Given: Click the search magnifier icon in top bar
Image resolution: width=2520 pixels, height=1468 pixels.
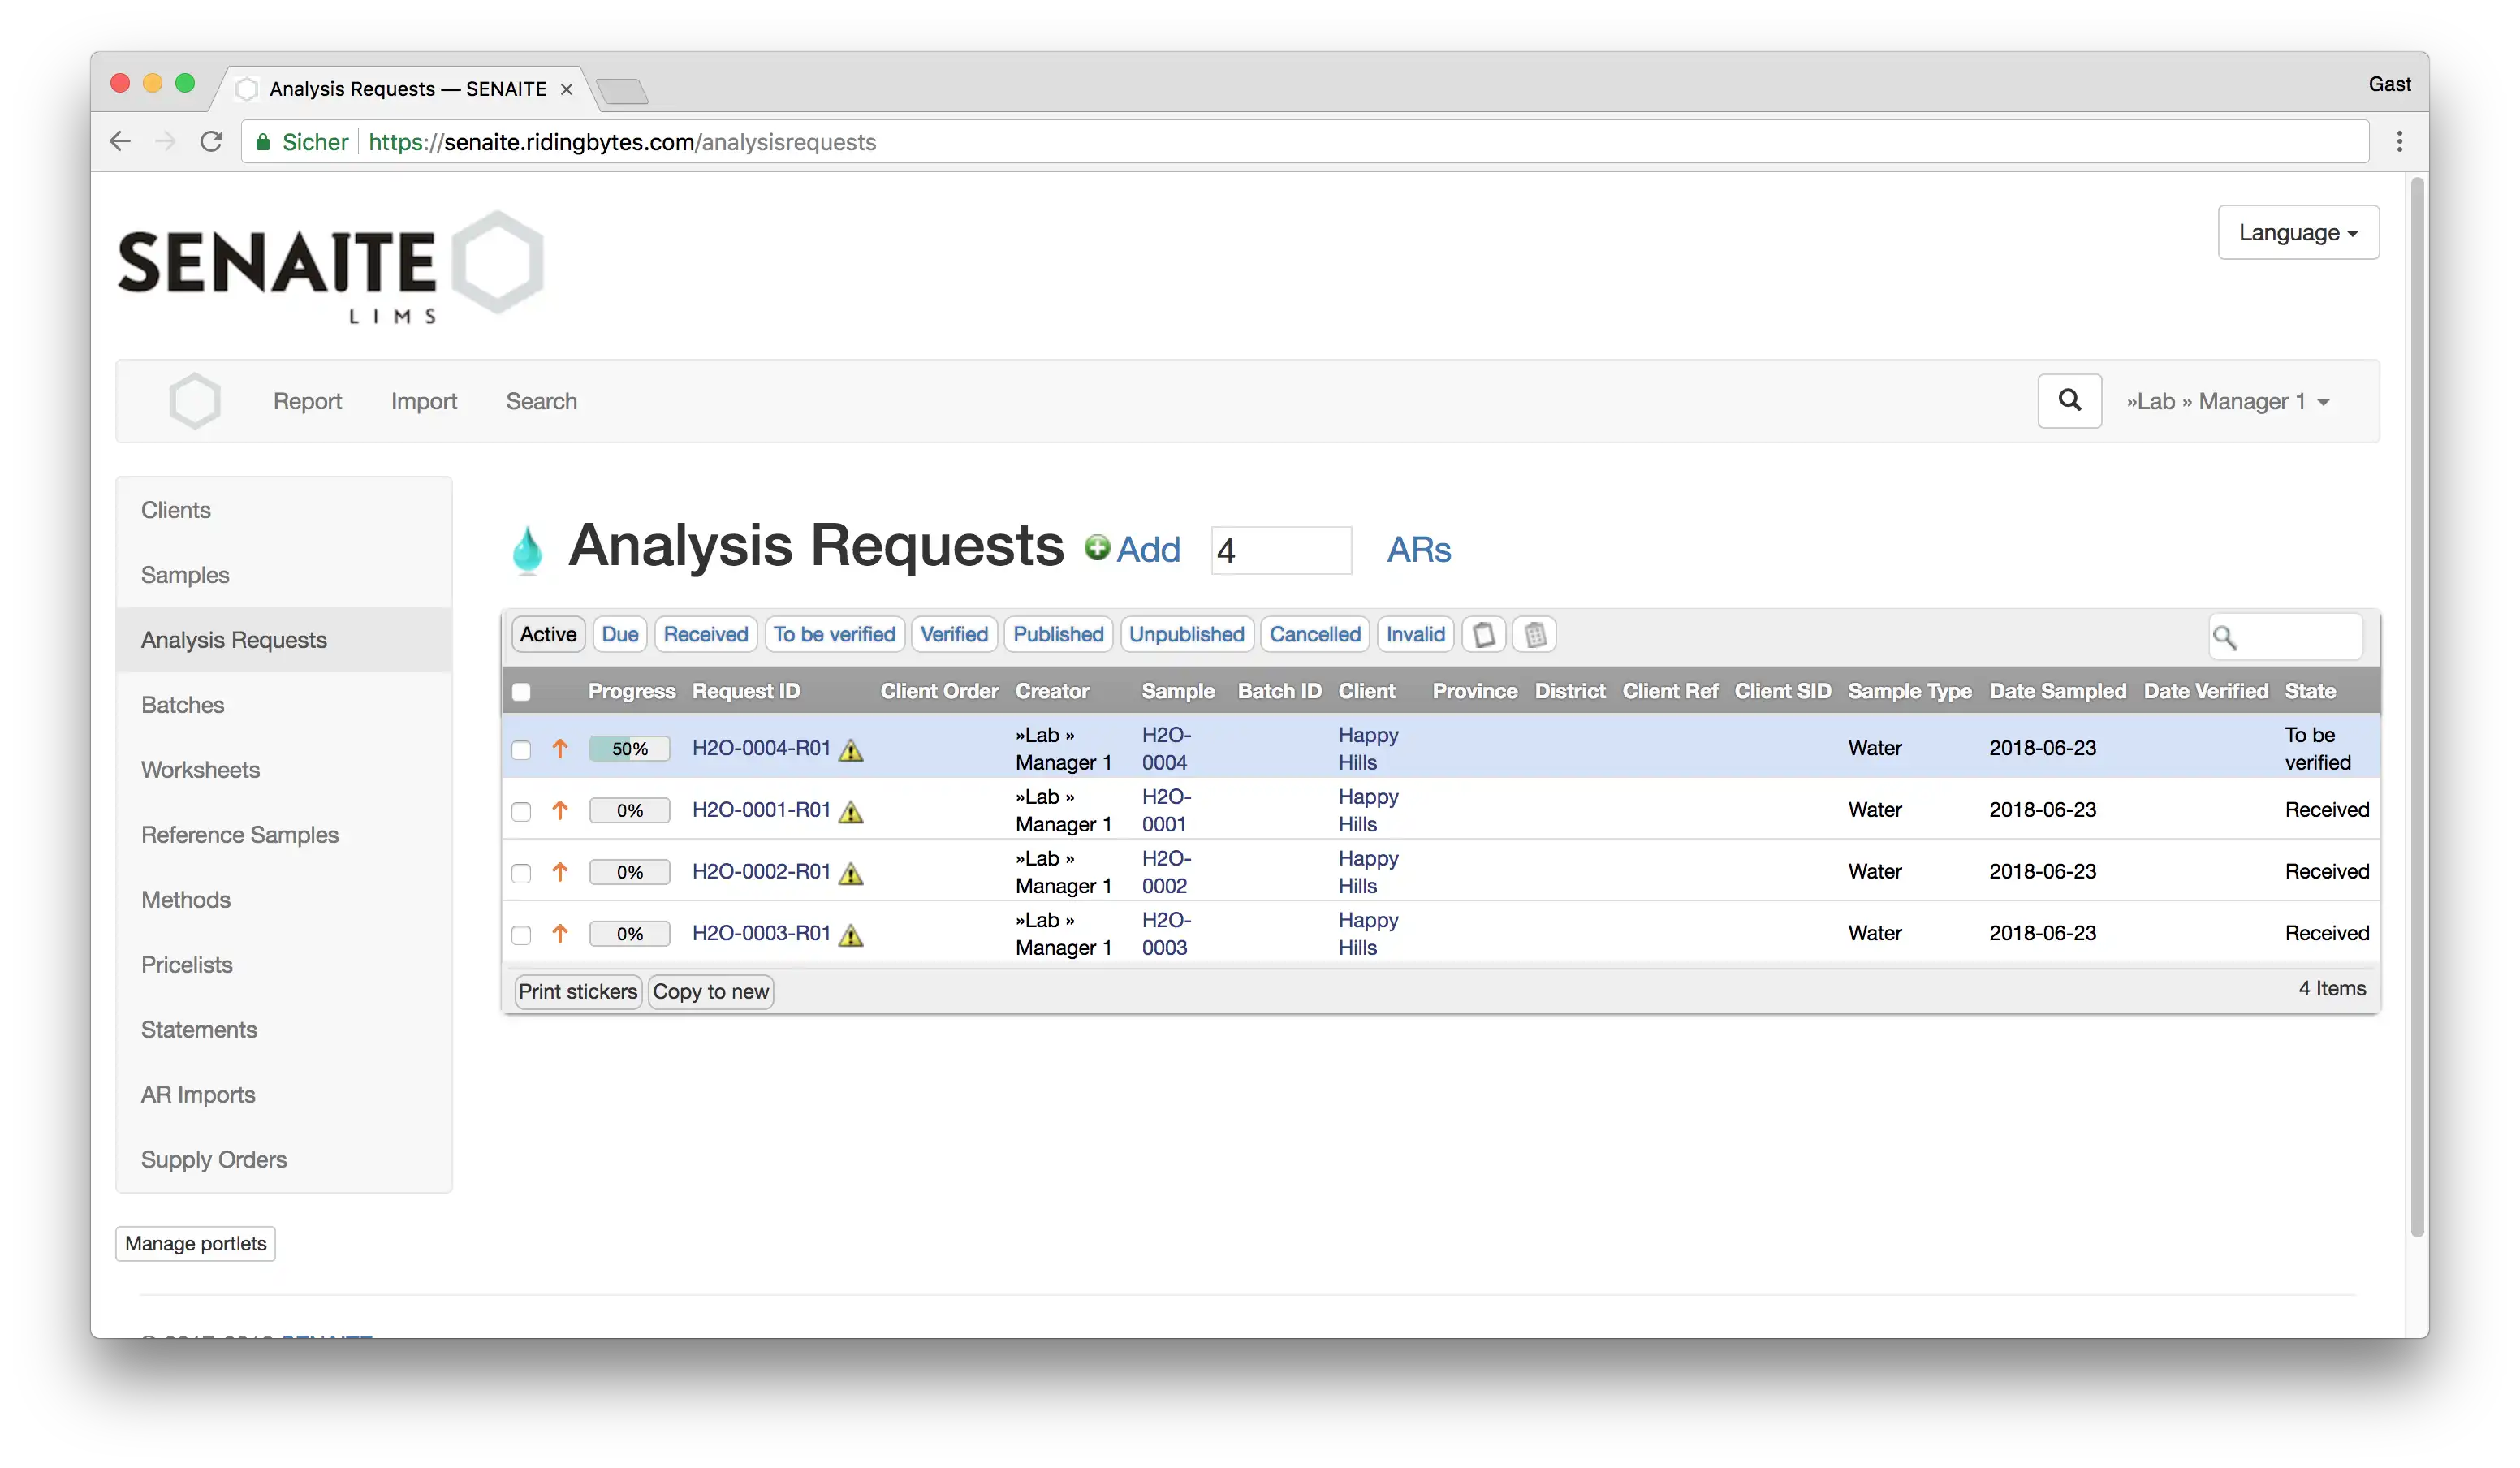Looking at the screenshot, I should pyautogui.click(x=2069, y=400).
